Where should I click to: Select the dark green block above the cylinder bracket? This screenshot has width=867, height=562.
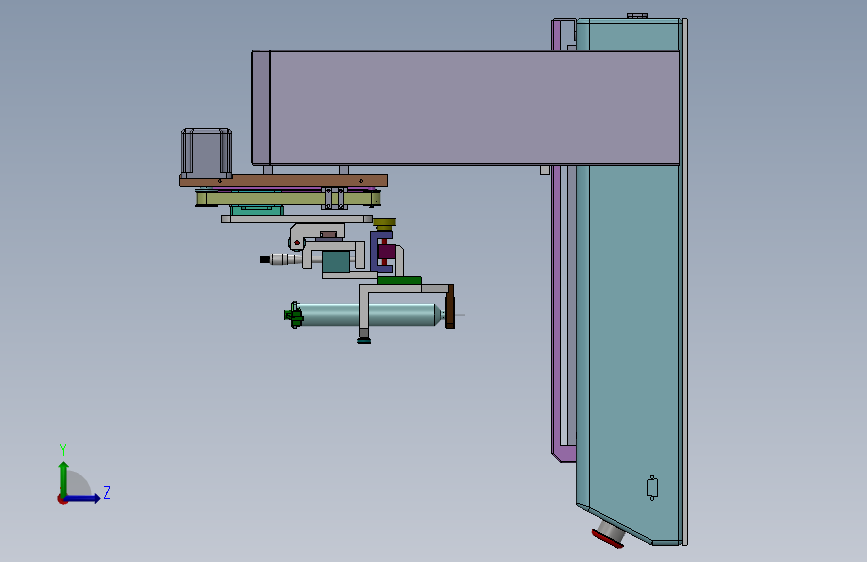[x=399, y=280]
